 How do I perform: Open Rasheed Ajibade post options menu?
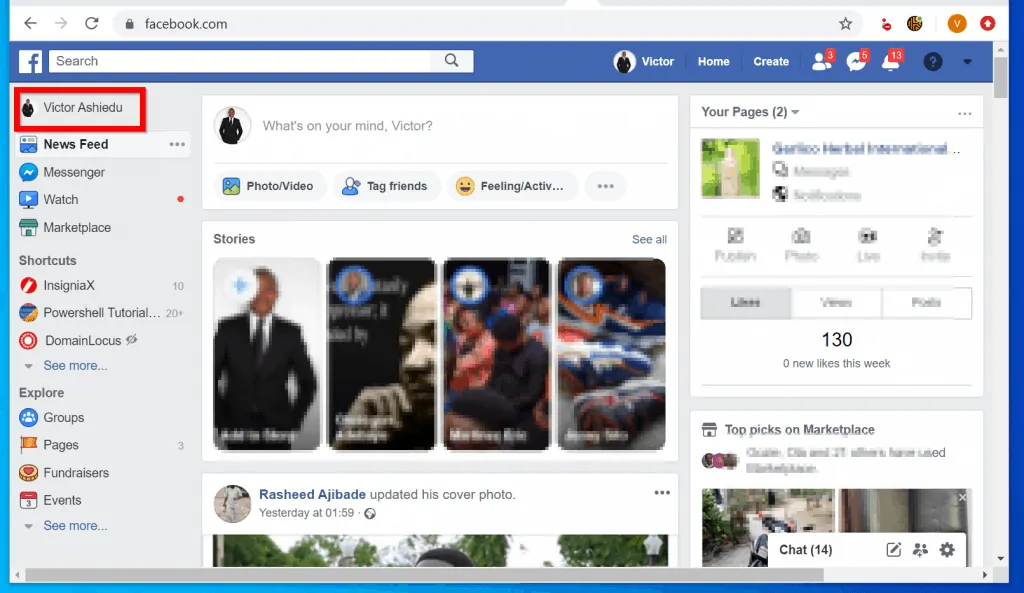pyautogui.click(x=662, y=493)
